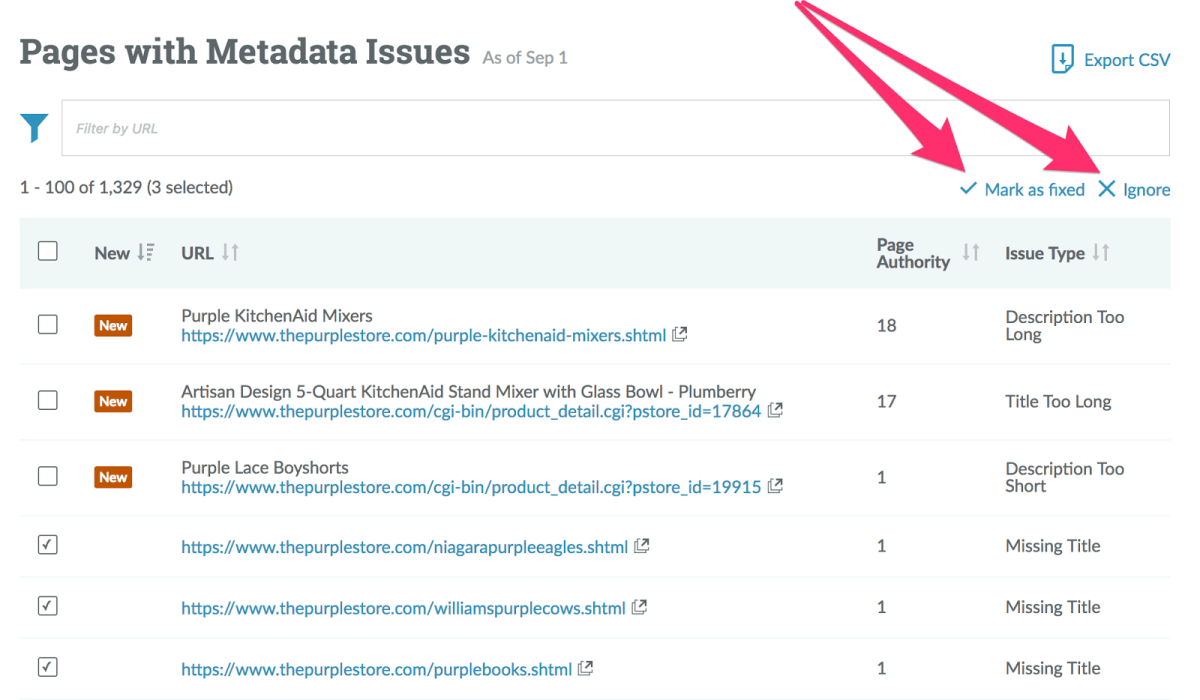
Task: Click the '1 - 100 of 1,329 (3 selected)' count text
Action: pyautogui.click(x=126, y=187)
